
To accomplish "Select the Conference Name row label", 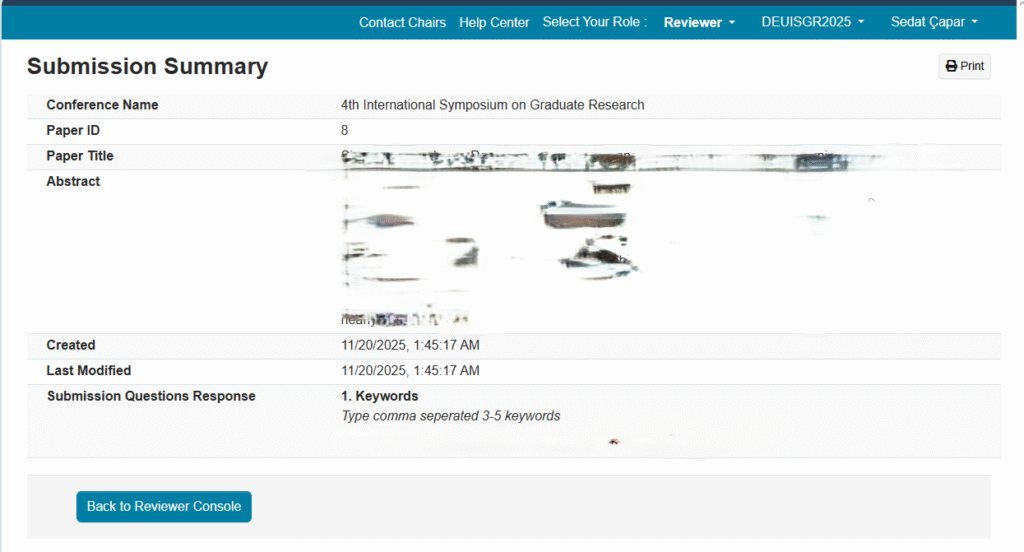I will (102, 105).
